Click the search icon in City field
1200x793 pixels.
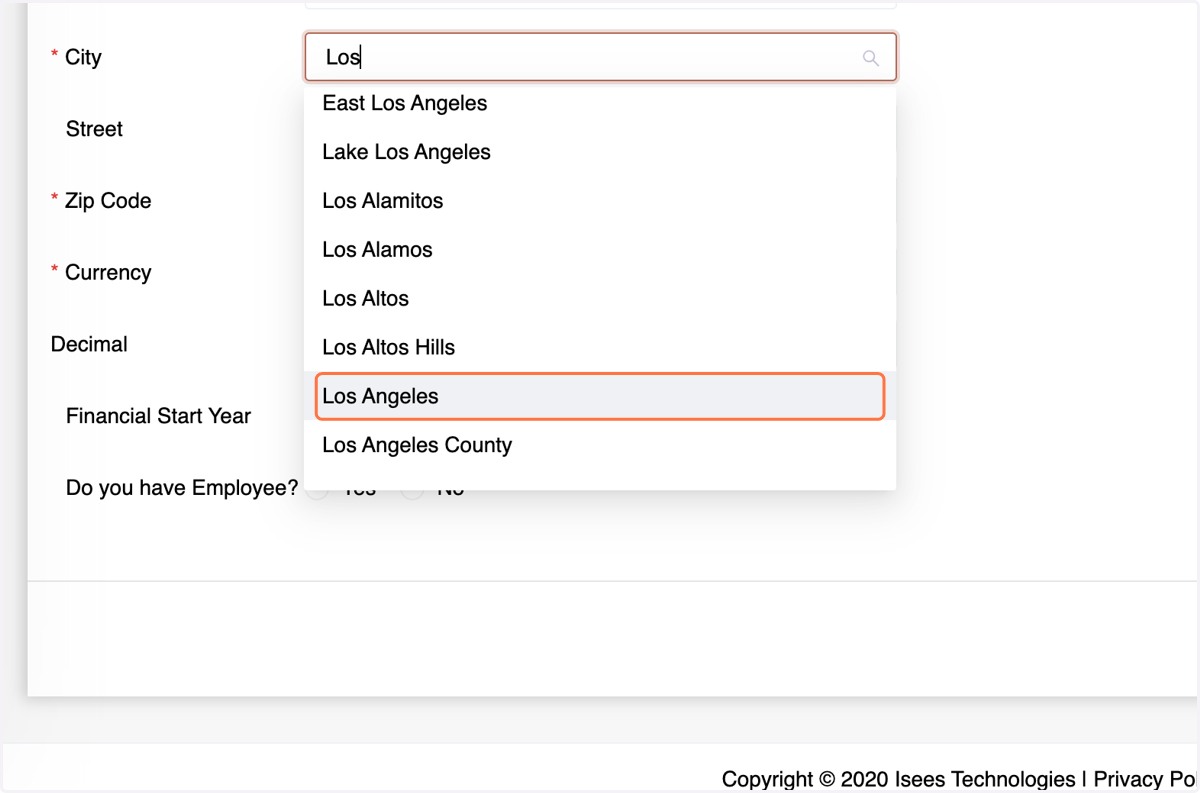tap(871, 58)
